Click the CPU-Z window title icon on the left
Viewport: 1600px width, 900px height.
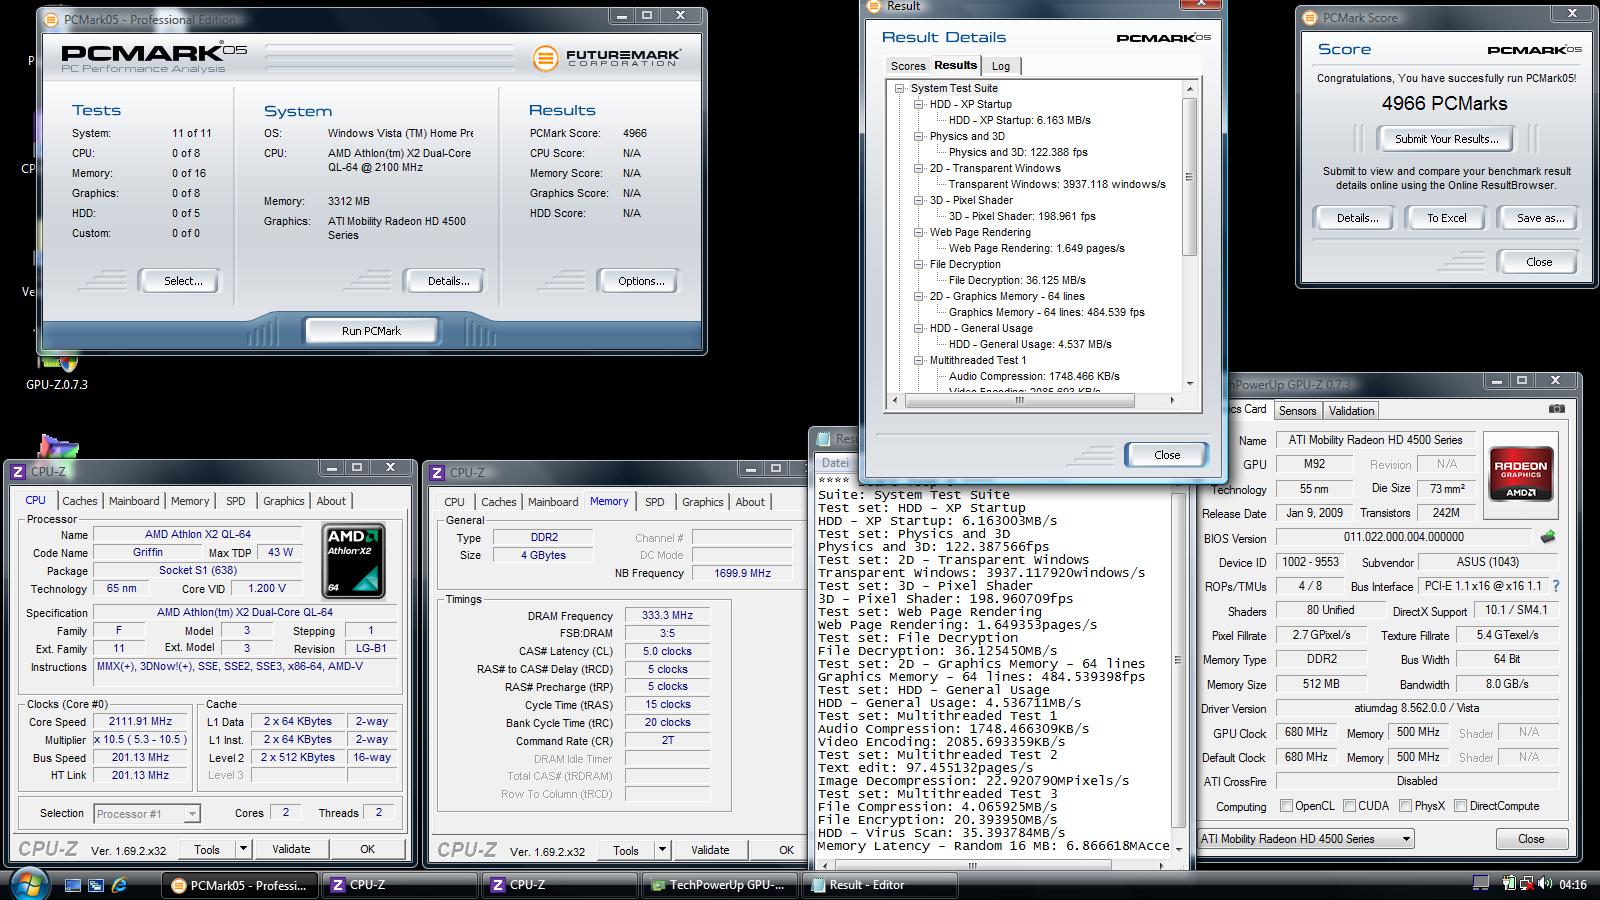coord(18,472)
